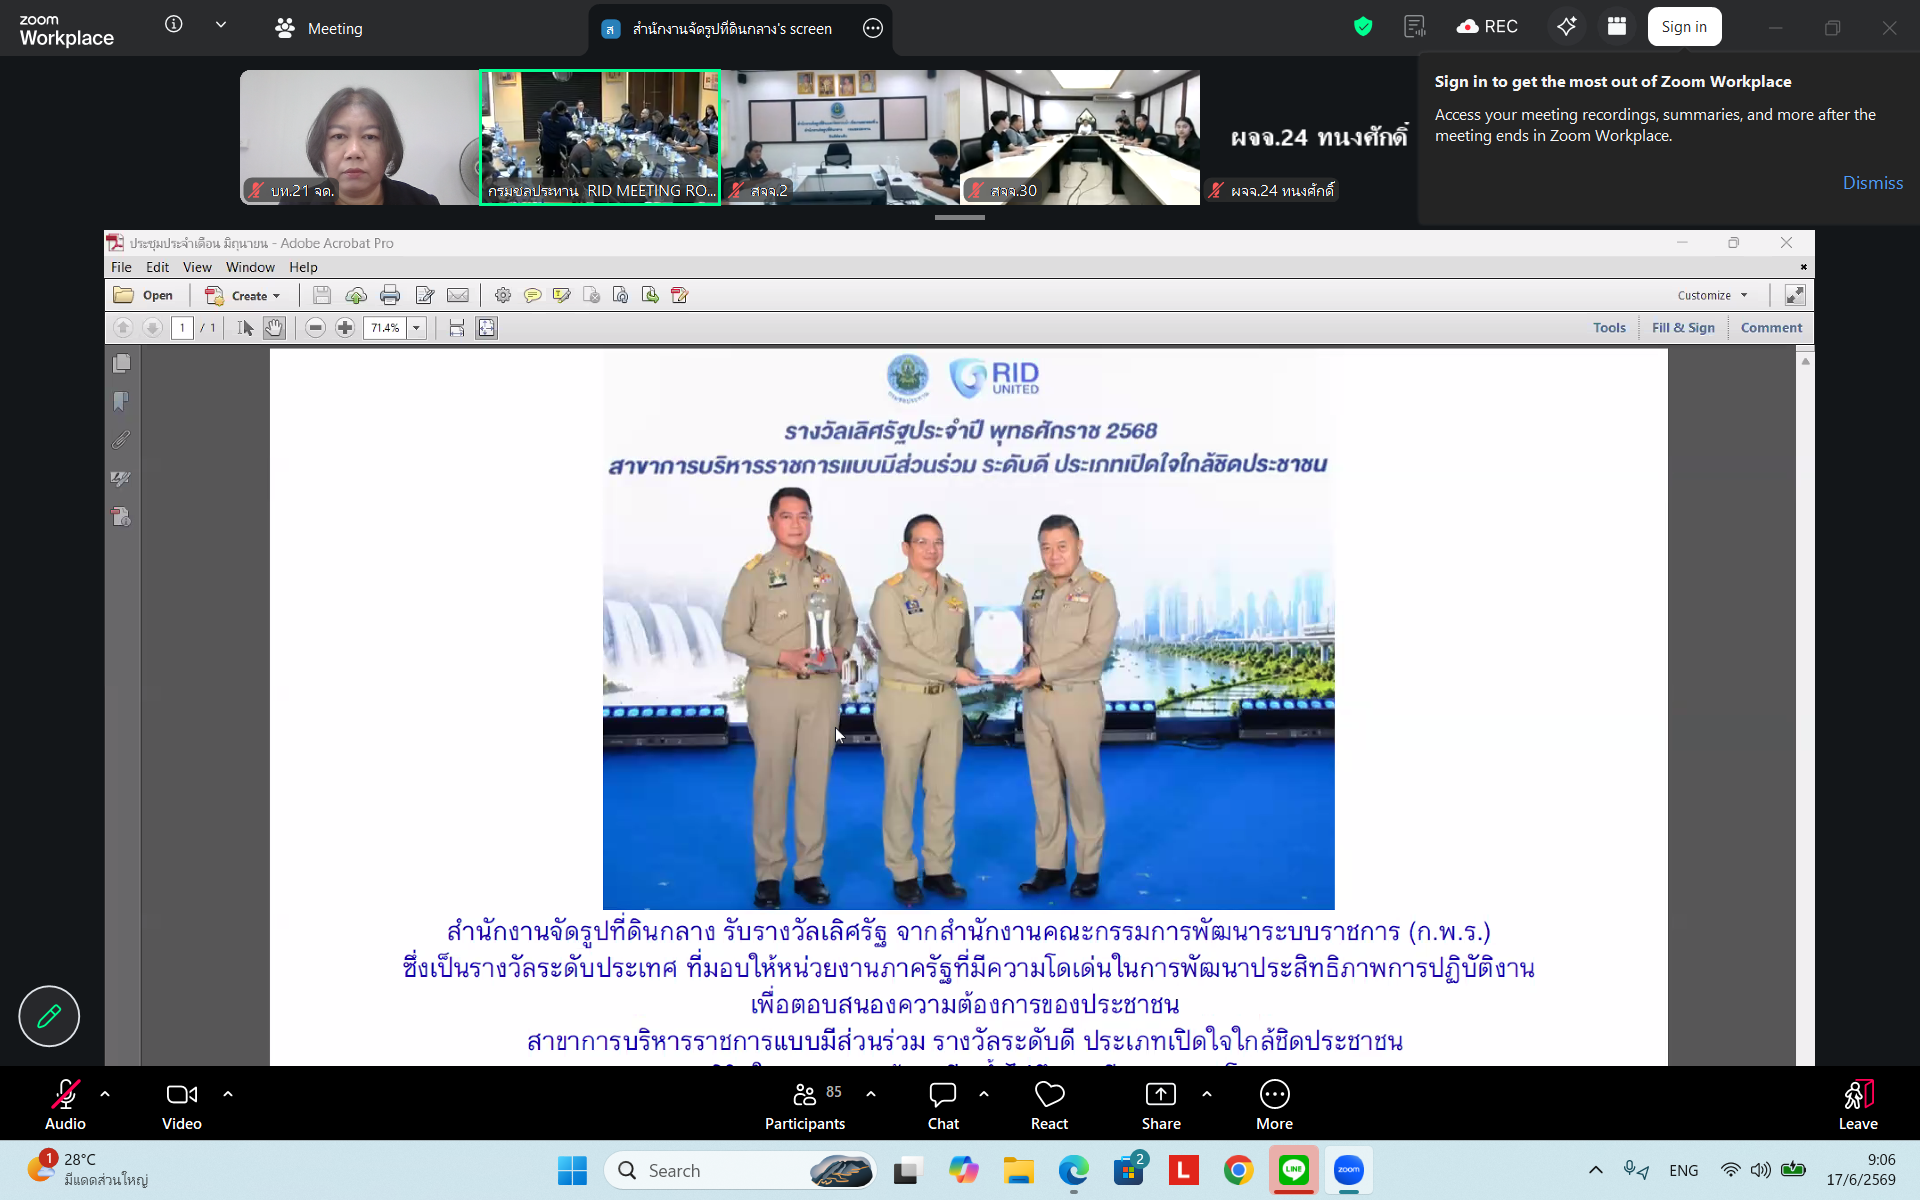Open the Window menu
The image size is (1920, 1200).
[250, 267]
